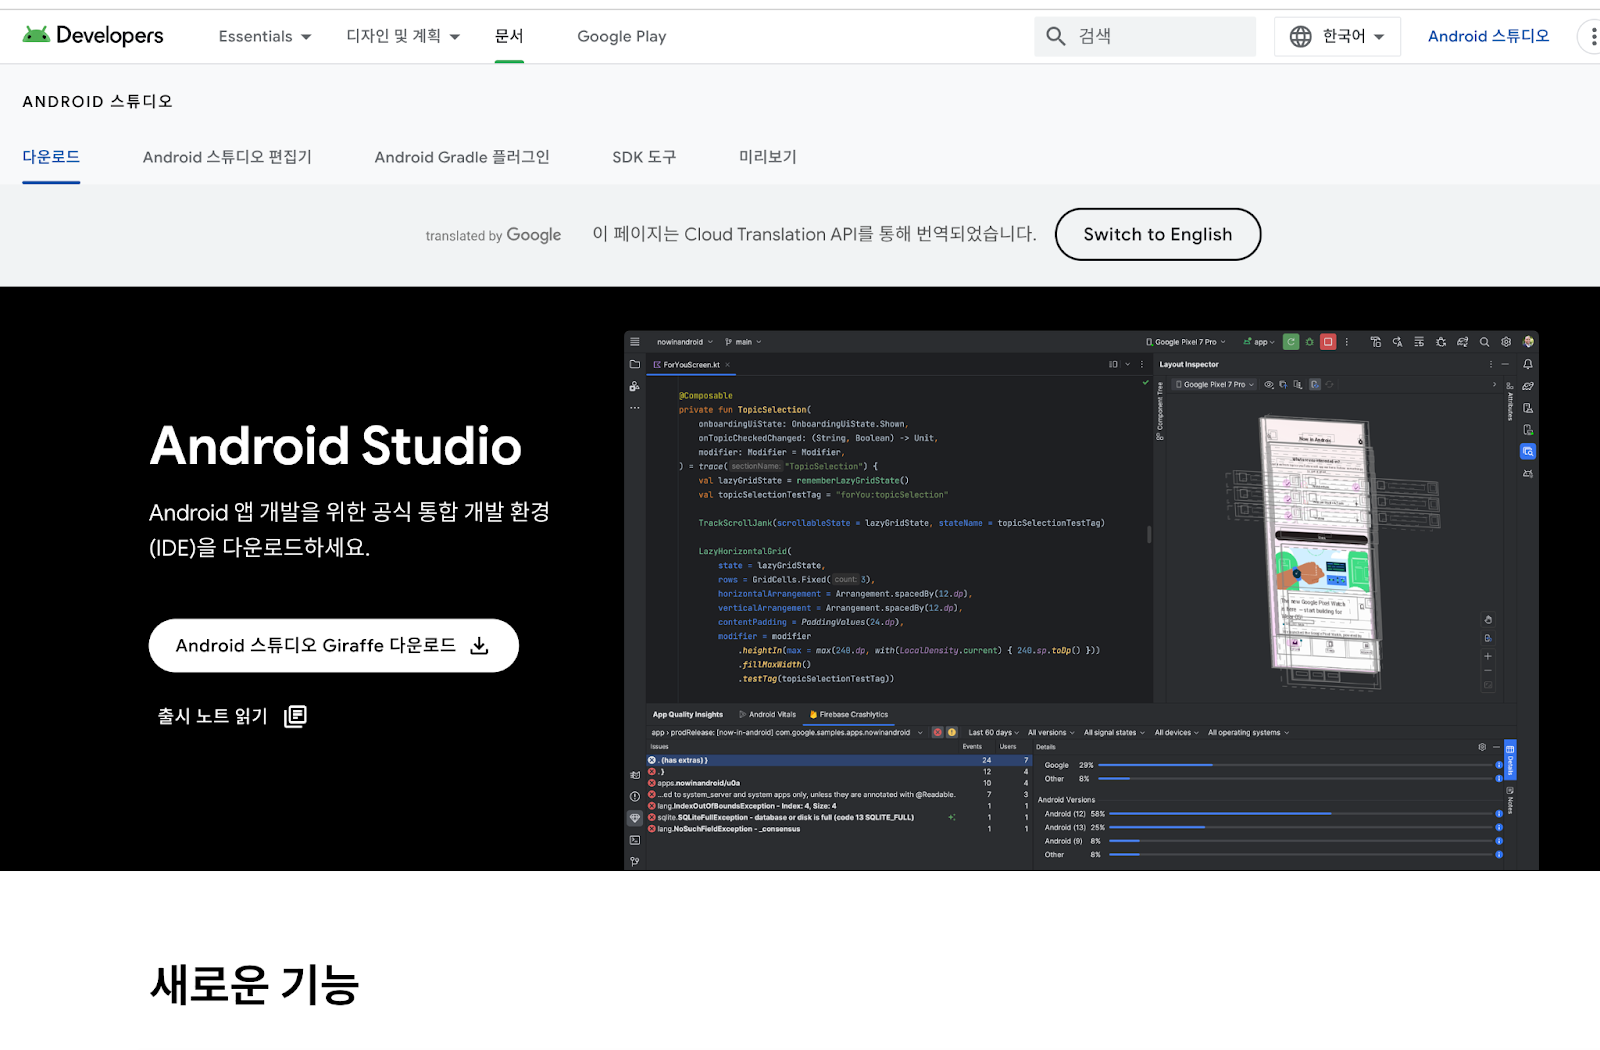
Task: Open the 미리보기 tab
Action: [768, 157]
